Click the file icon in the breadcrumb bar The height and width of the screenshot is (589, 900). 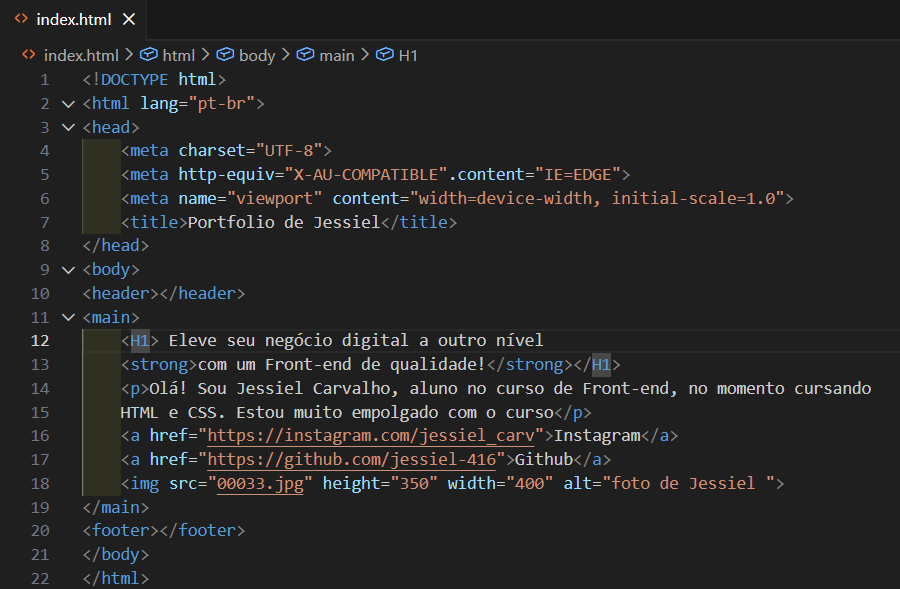point(29,55)
